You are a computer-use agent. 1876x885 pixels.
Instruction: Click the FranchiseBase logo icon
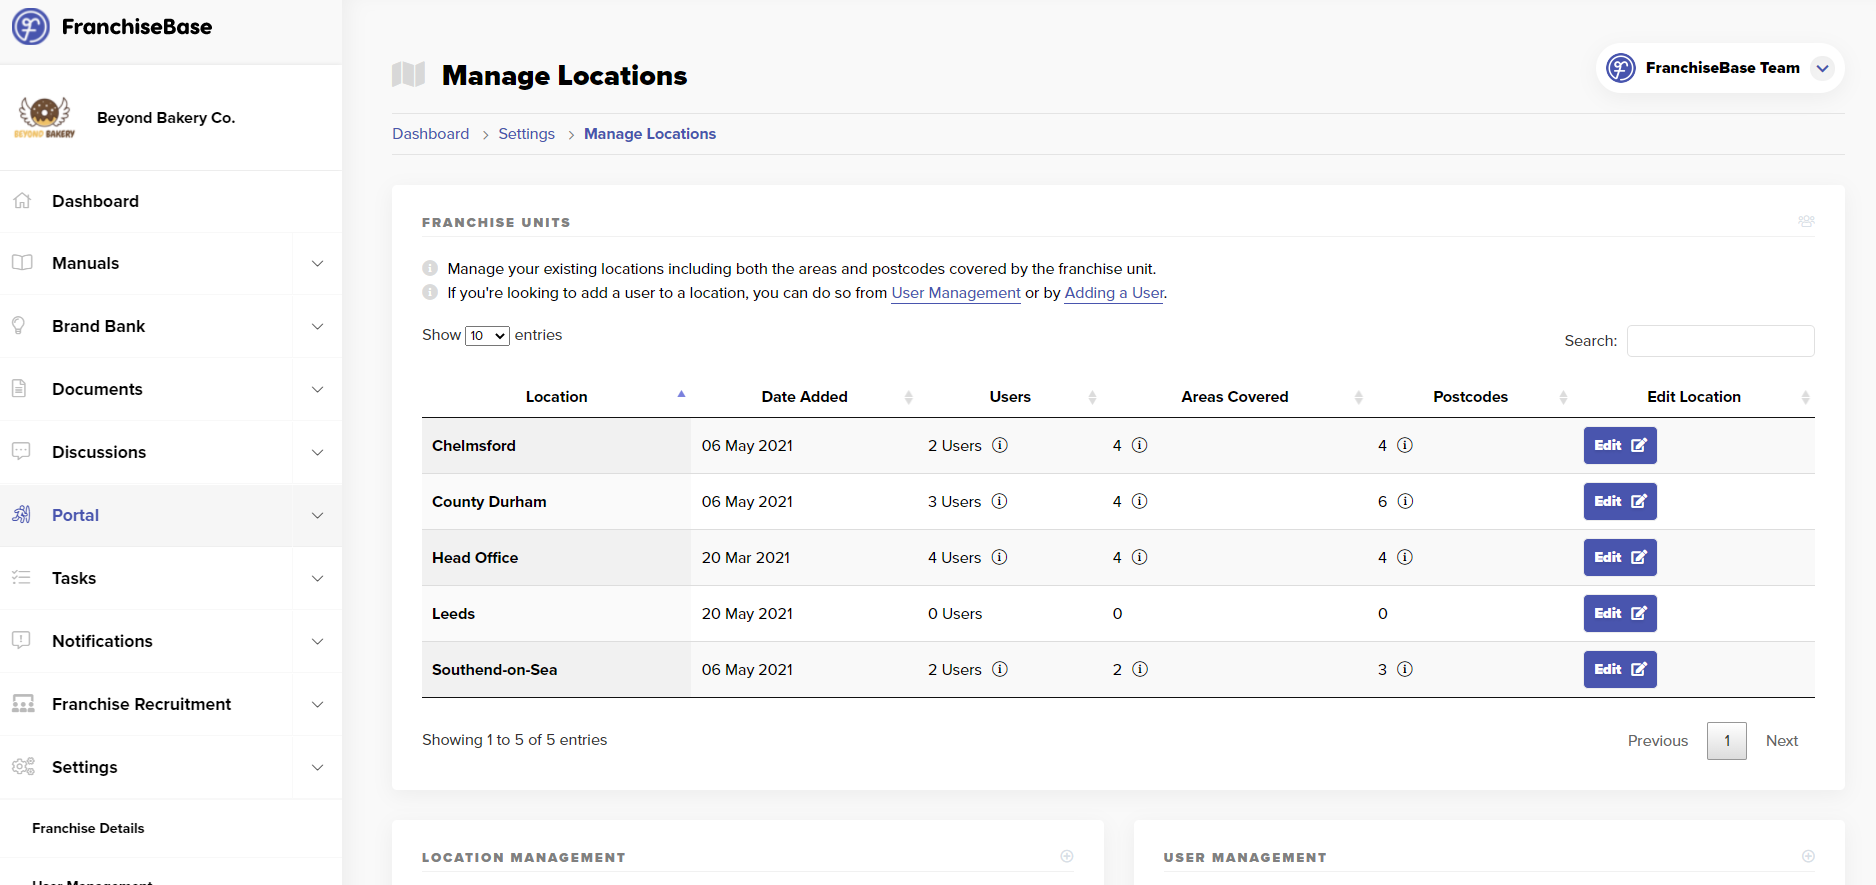click(x=30, y=26)
